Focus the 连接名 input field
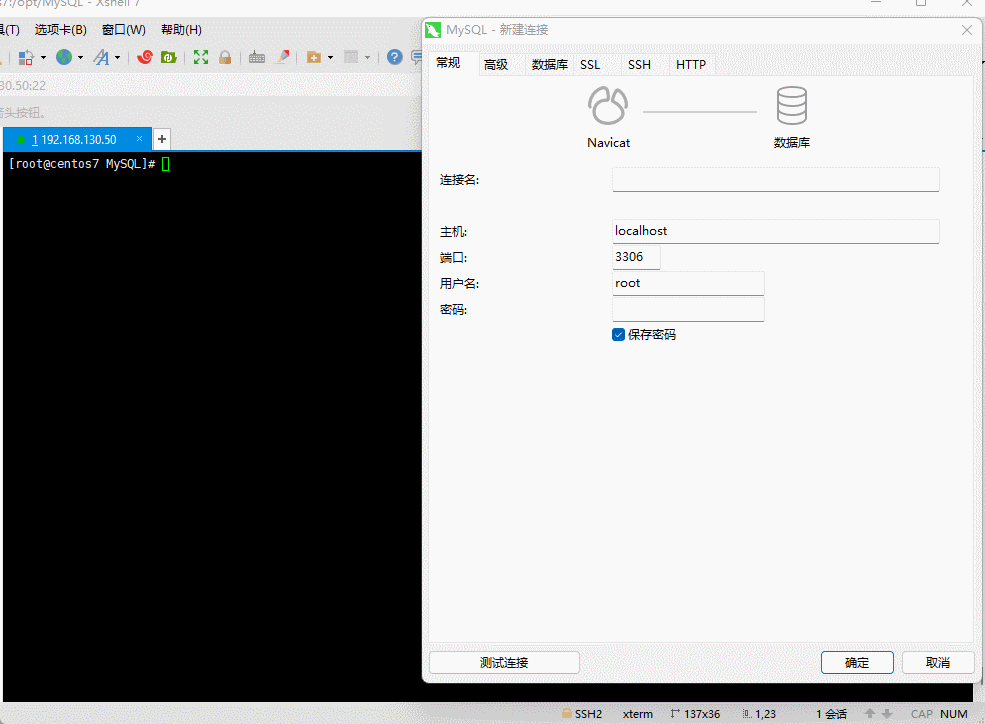Viewport: 985px width, 724px height. click(776, 180)
